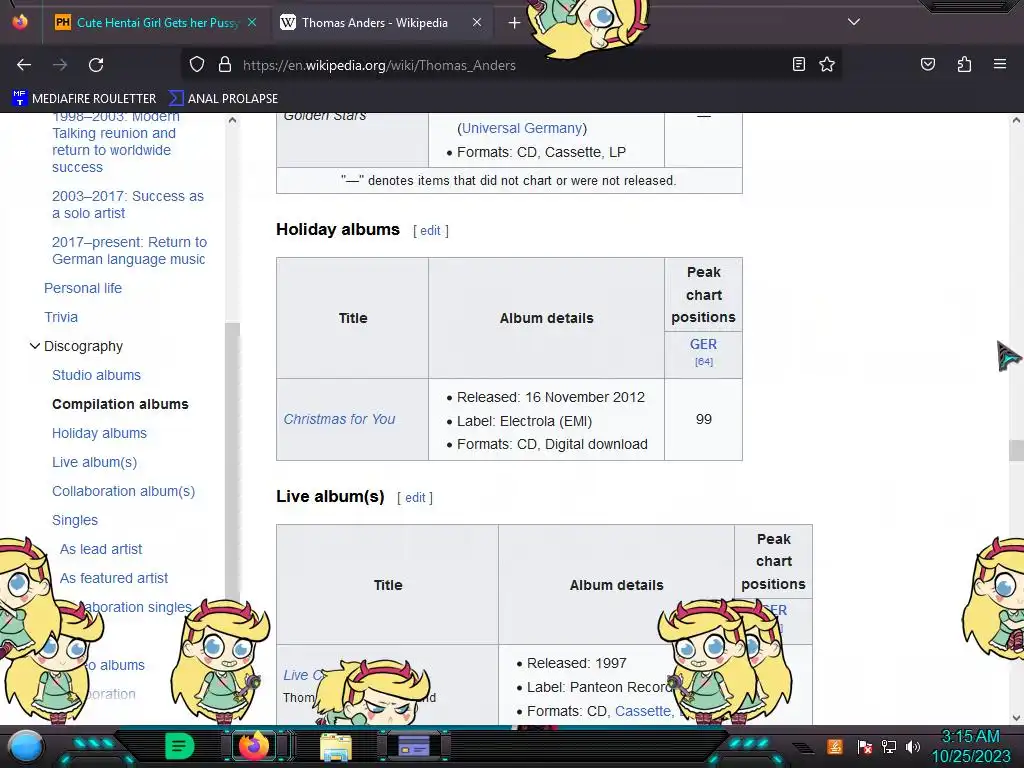Reload the current page
This screenshot has width=1024, height=768.
(x=96, y=65)
